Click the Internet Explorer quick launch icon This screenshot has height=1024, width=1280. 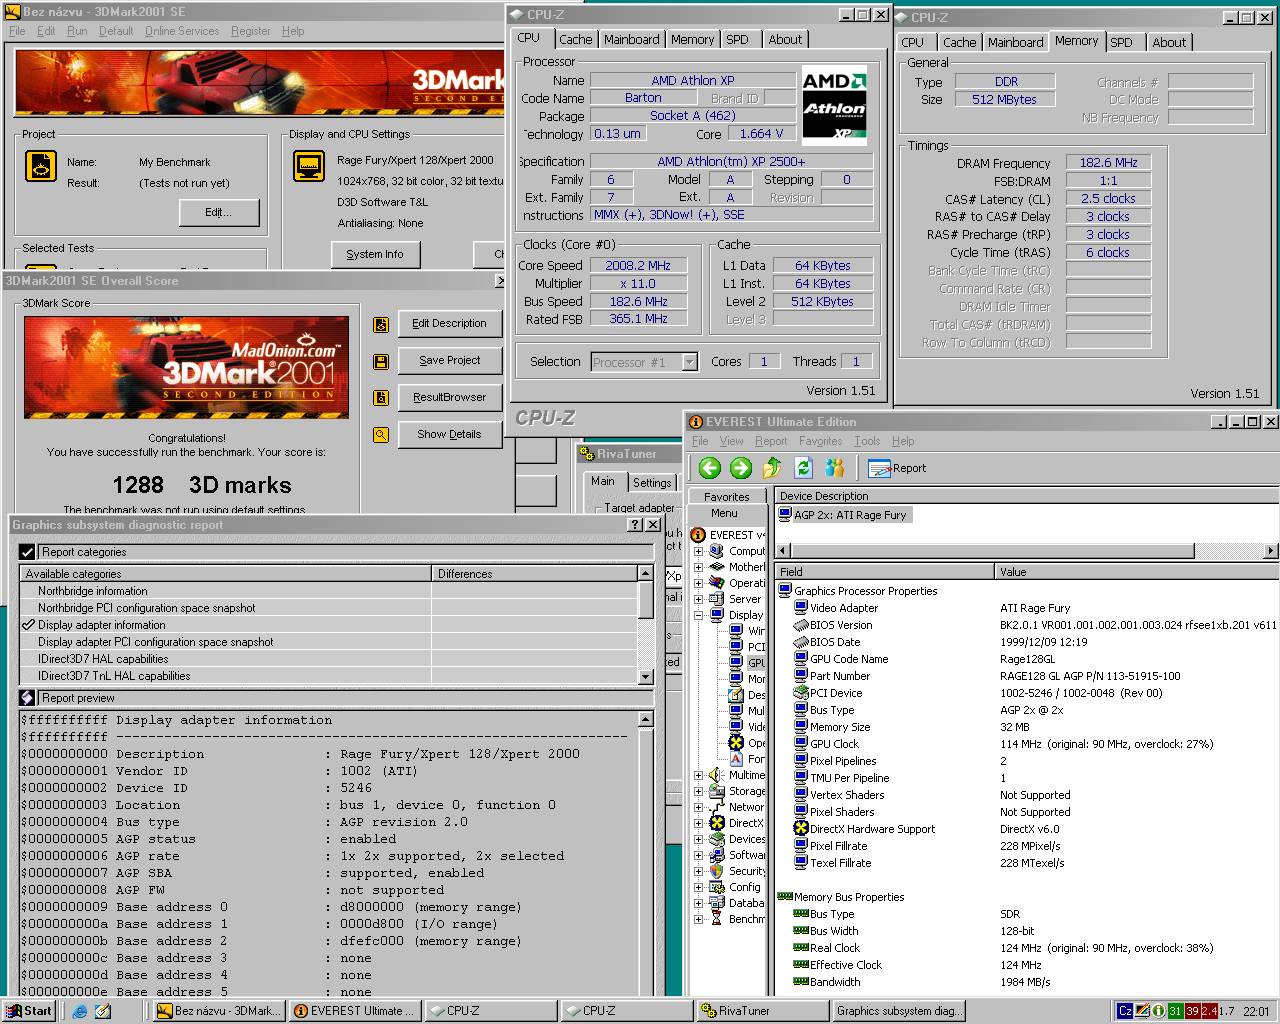(80, 1011)
